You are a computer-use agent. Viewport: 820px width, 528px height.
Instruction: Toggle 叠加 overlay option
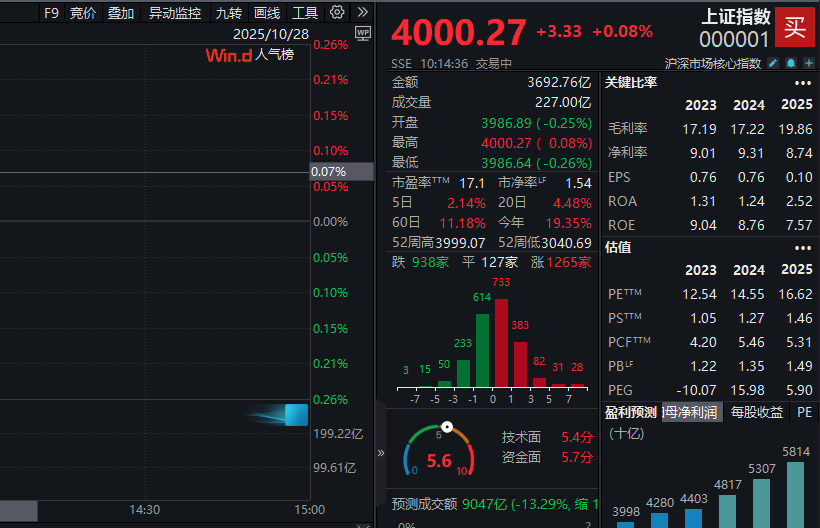121,13
